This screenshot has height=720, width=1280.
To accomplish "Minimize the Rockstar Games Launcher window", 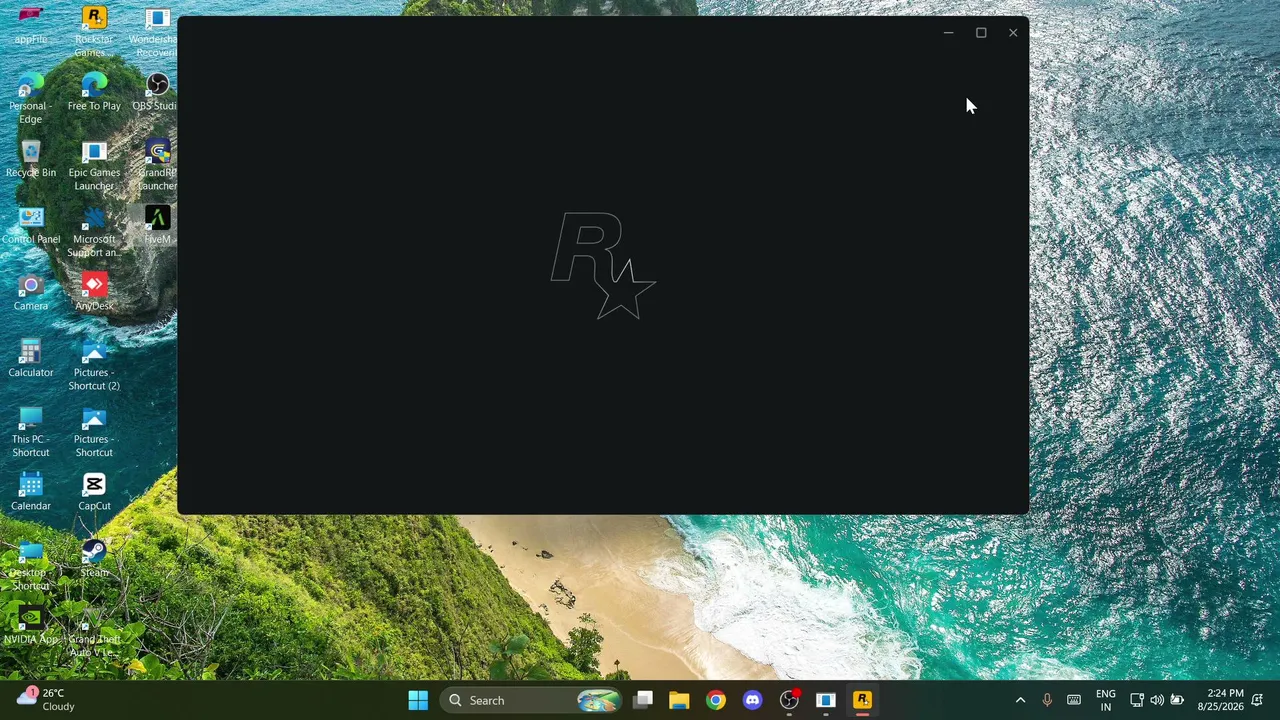I will (x=948, y=33).
